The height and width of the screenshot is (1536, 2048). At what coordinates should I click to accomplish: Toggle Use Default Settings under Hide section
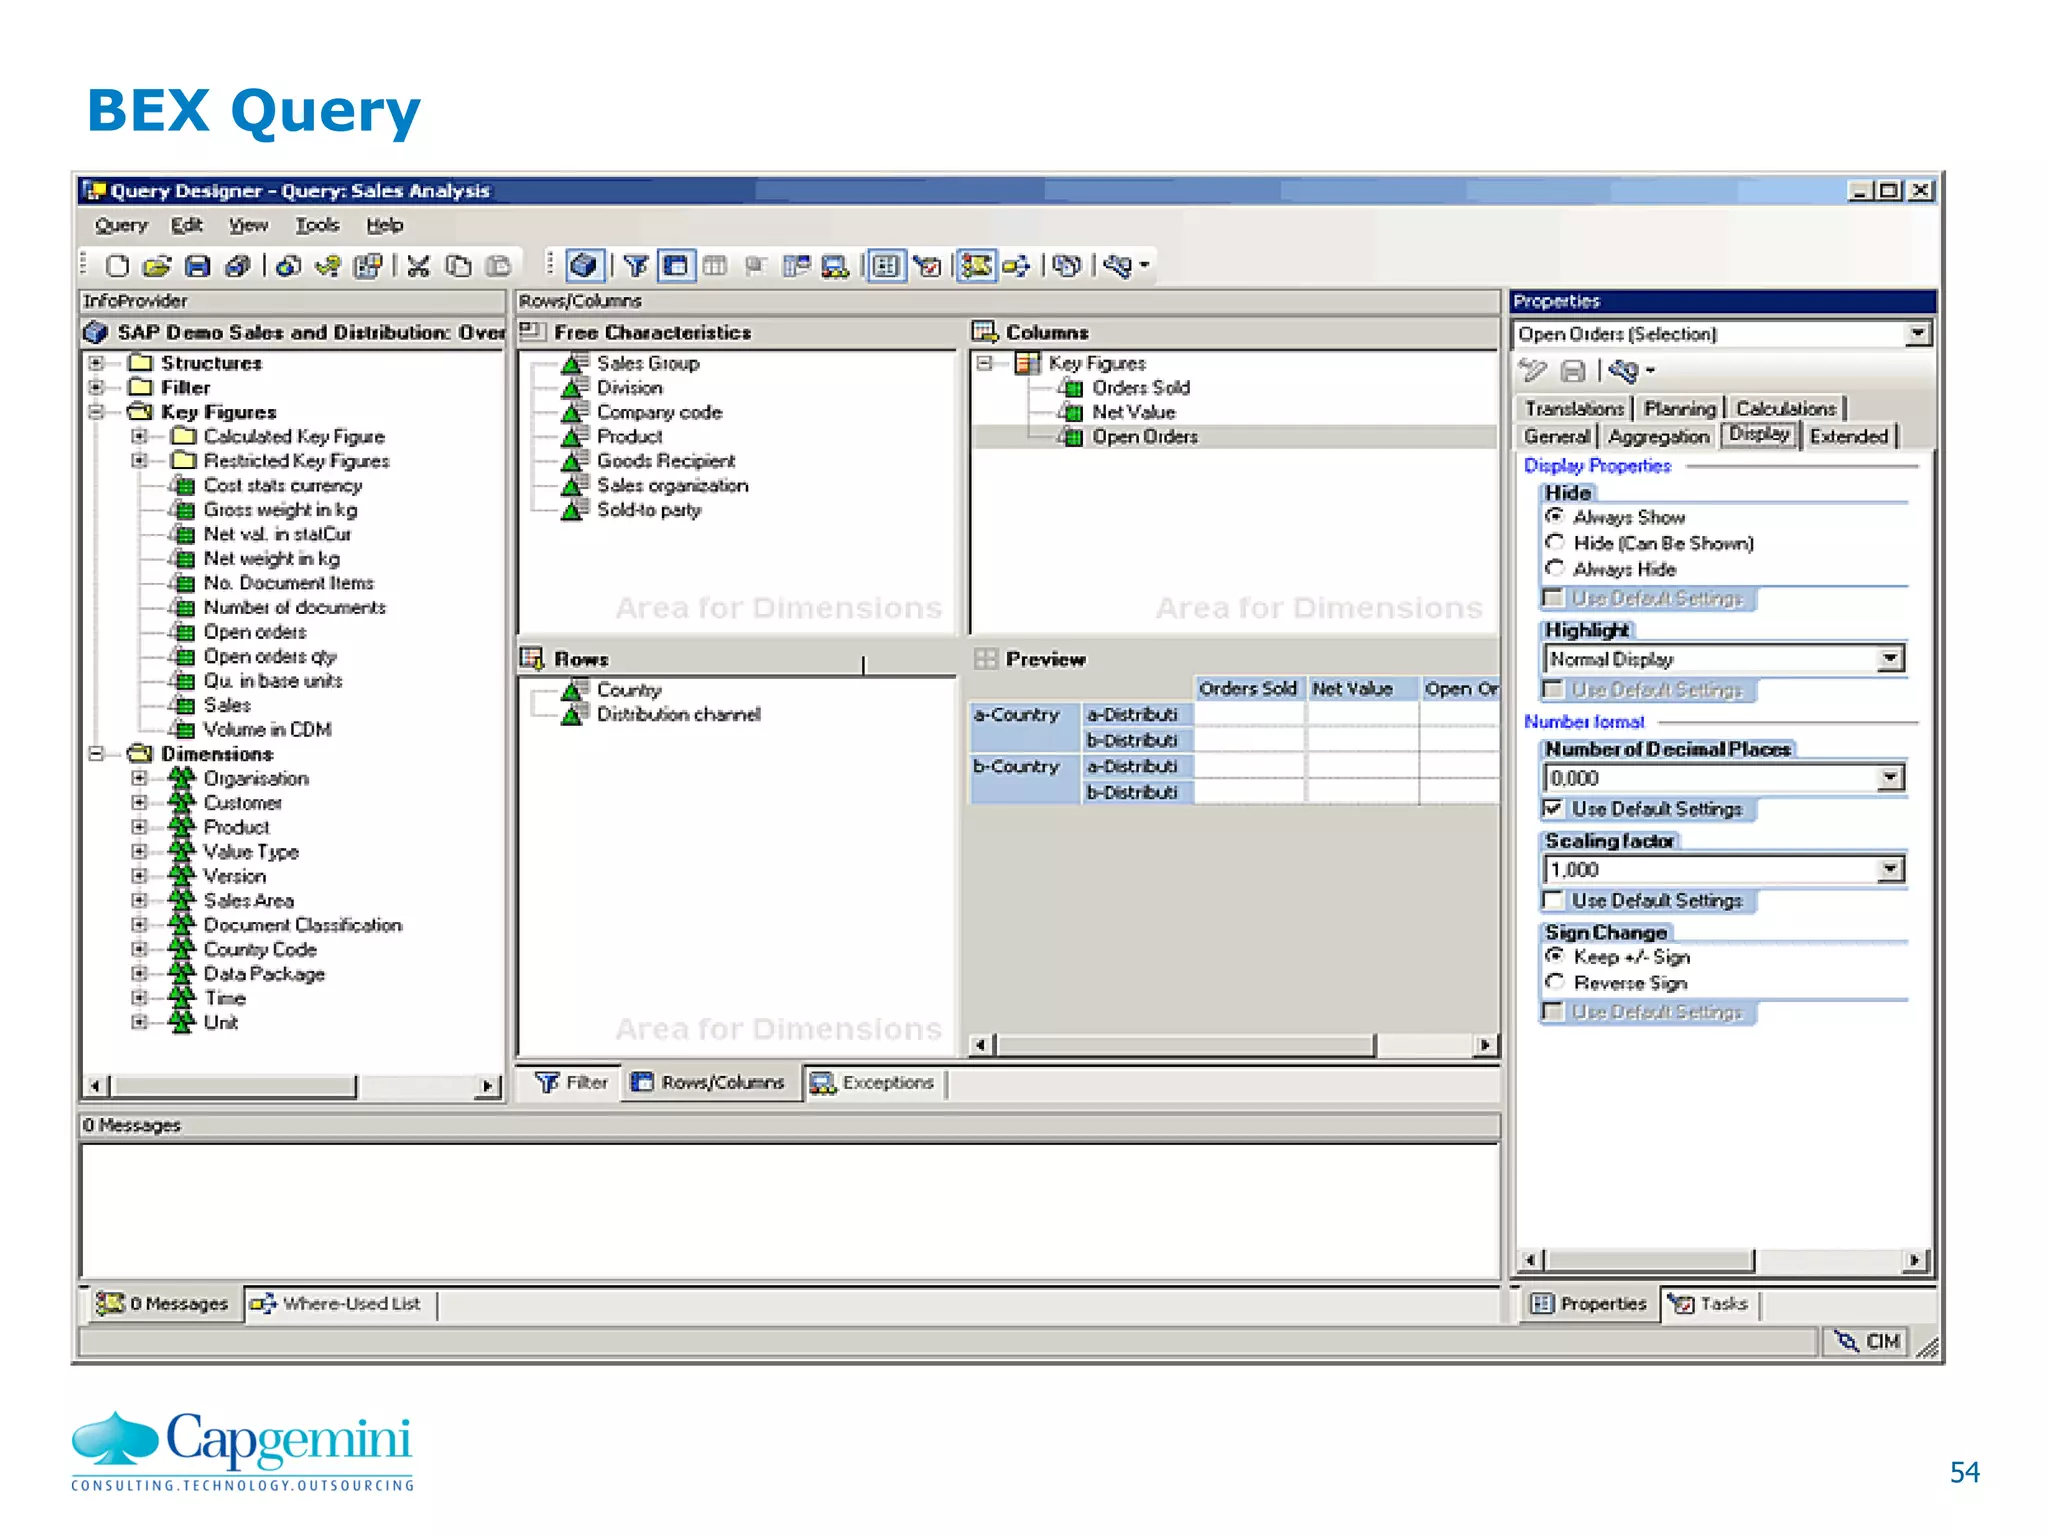tap(1553, 598)
